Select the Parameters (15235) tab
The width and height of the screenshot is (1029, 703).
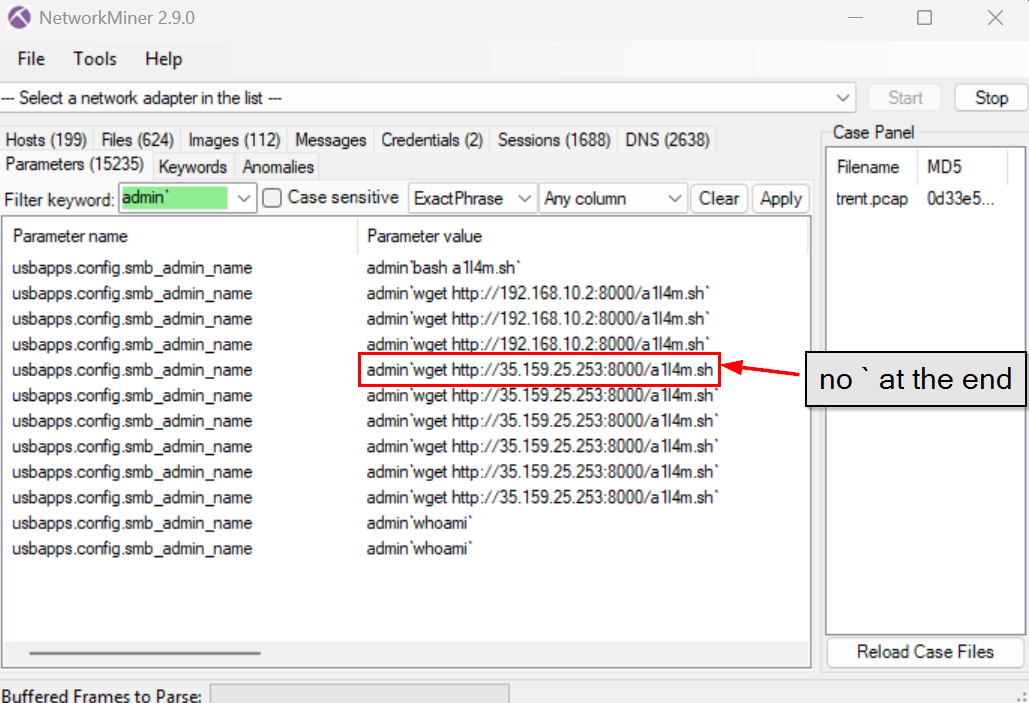coord(75,164)
